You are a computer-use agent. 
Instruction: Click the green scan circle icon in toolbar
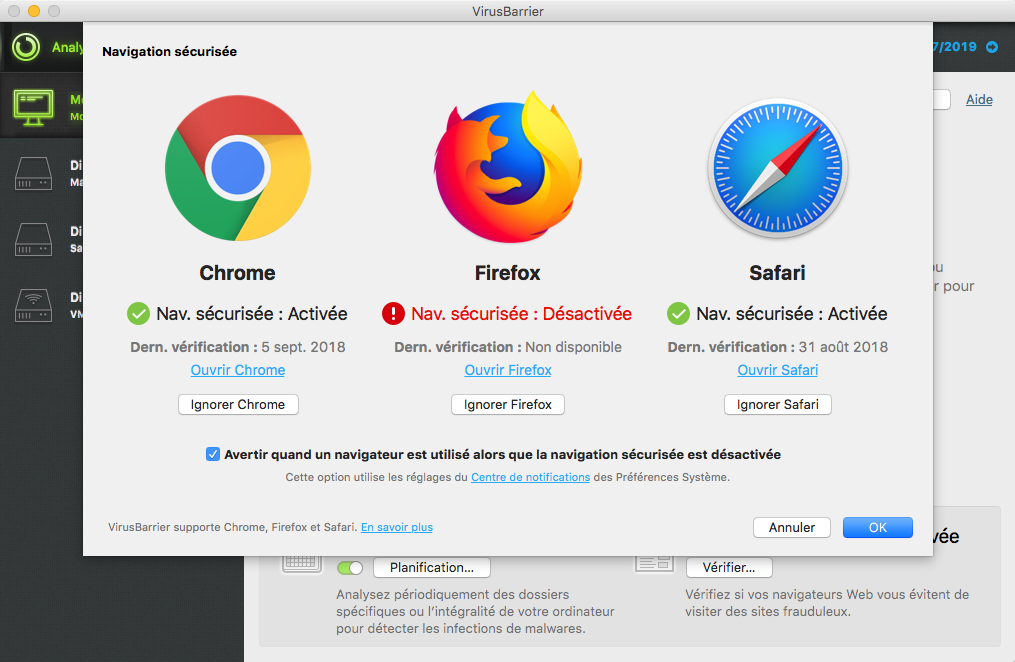coord(26,47)
